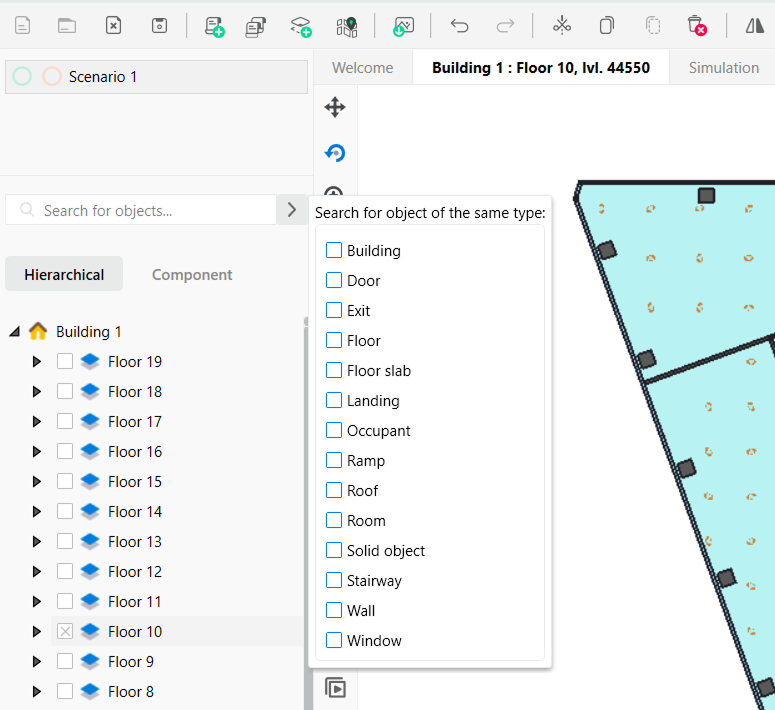This screenshot has height=710, width=775.
Task: Expand the Floor 17 tree node
Action: [37, 421]
